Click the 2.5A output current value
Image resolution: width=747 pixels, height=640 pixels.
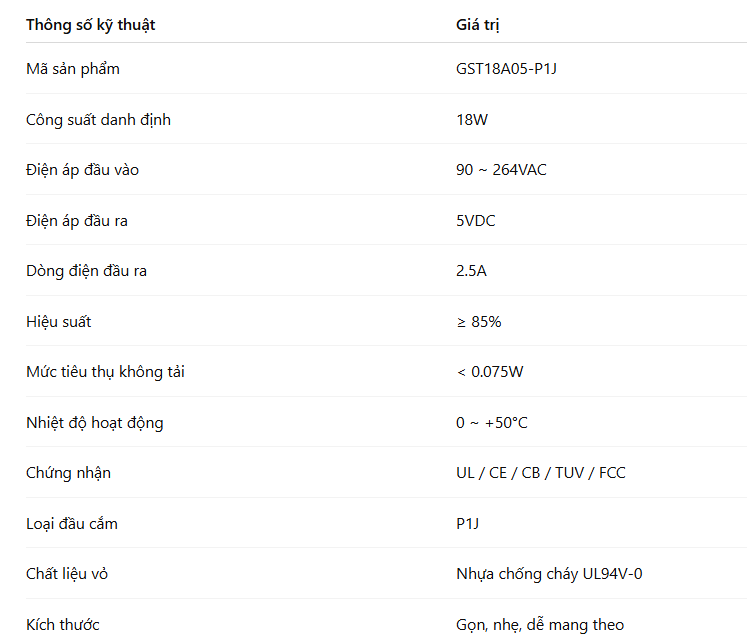coord(472,271)
